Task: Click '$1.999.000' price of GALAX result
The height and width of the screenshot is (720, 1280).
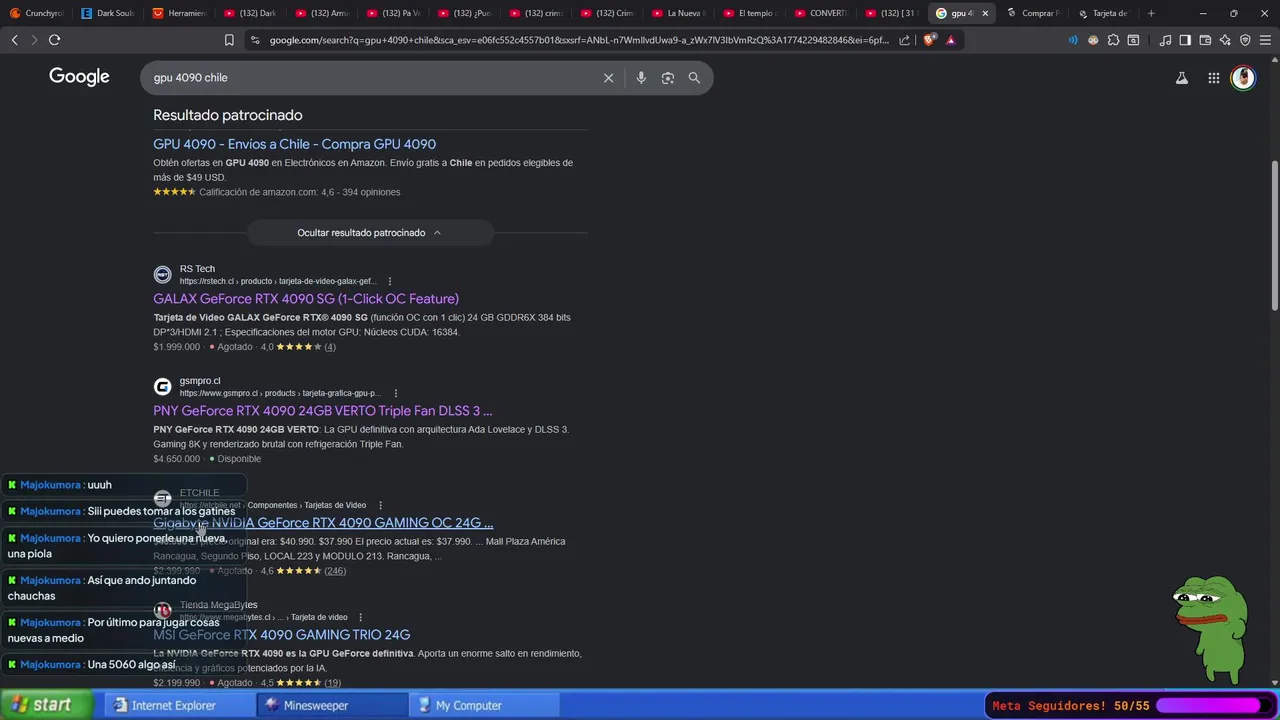Action: tap(177, 347)
